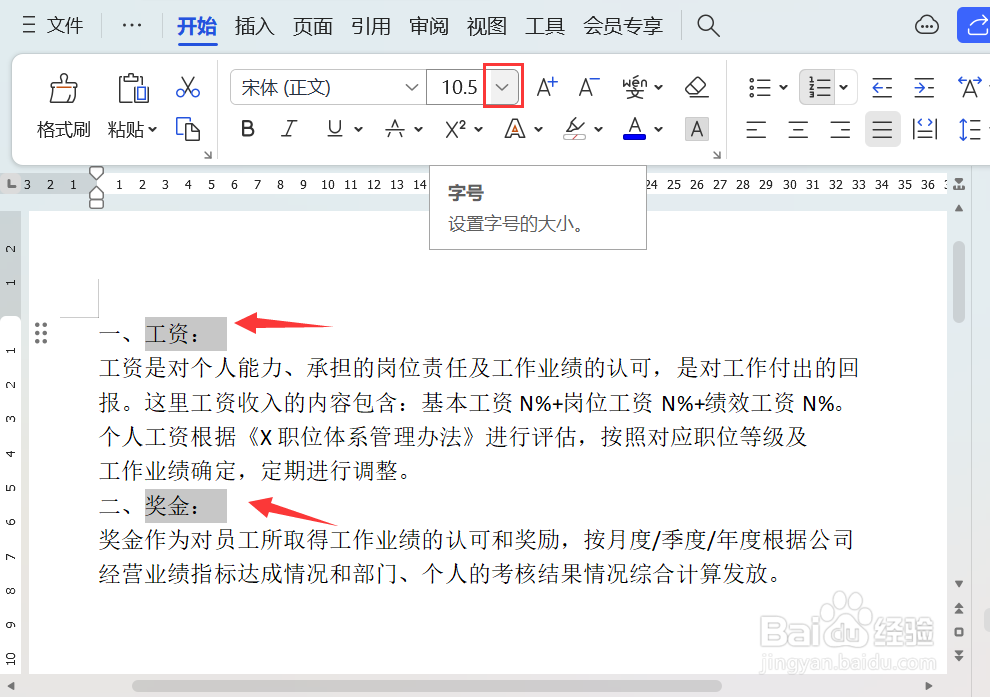This screenshot has height=697, width=990.
Task: Open the font size dropdown arrow
Action: click(x=501, y=87)
